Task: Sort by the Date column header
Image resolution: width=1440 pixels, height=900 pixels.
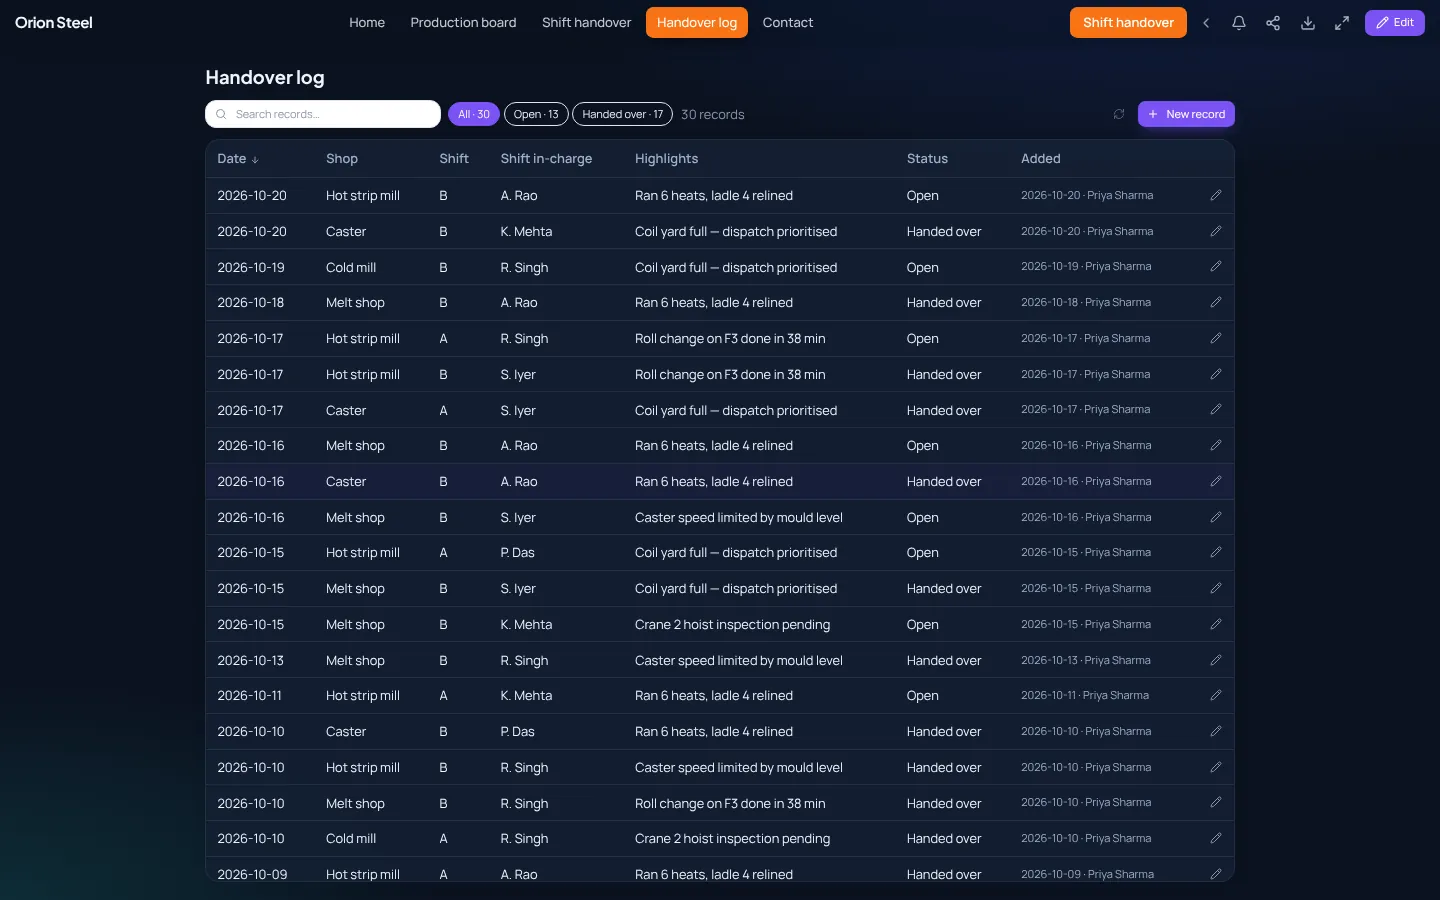Action: point(238,159)
